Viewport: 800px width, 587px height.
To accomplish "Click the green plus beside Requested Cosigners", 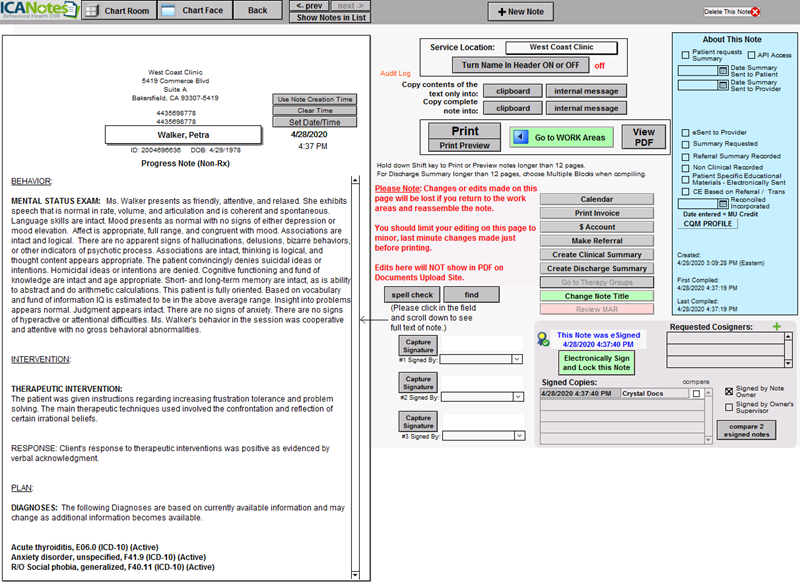I will pyautogui.click(x=776, y=326).
